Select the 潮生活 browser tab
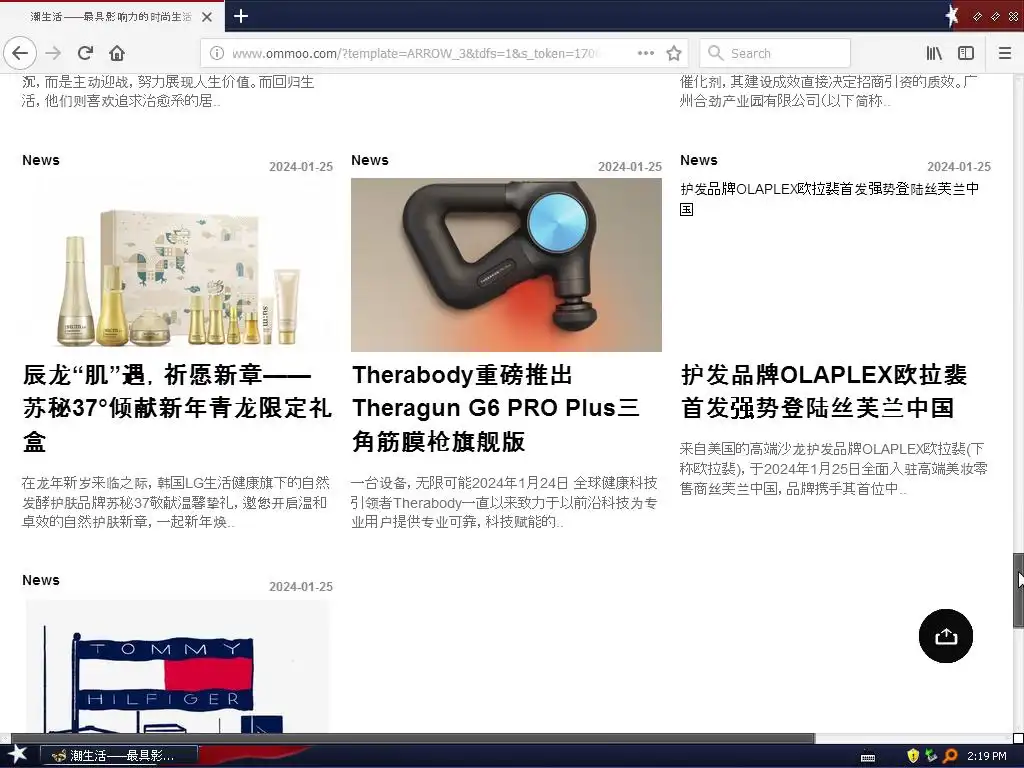This screenshot has width=1024, height=768. (112, 17)
